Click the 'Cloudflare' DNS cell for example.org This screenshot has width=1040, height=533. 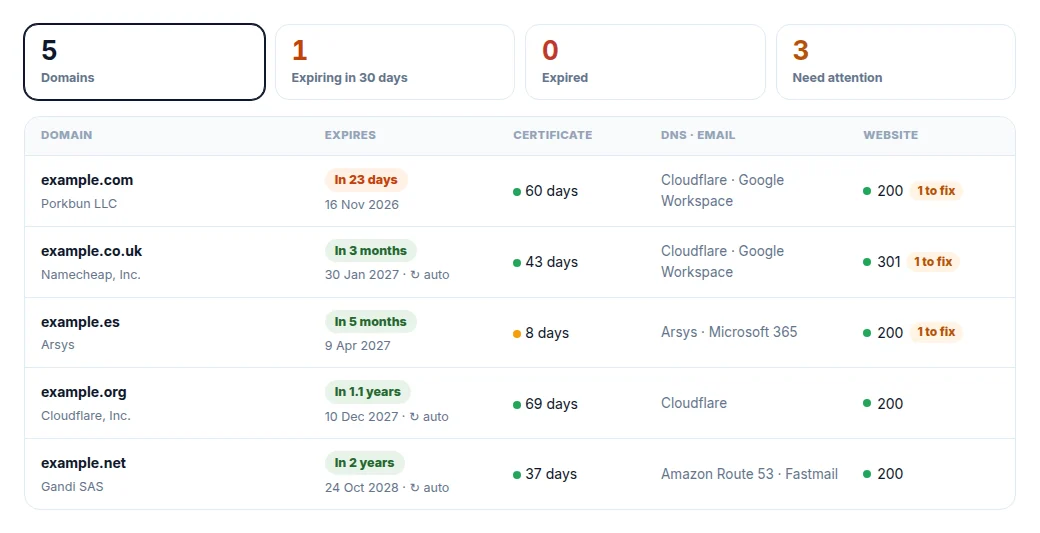[x=694, y=403]
